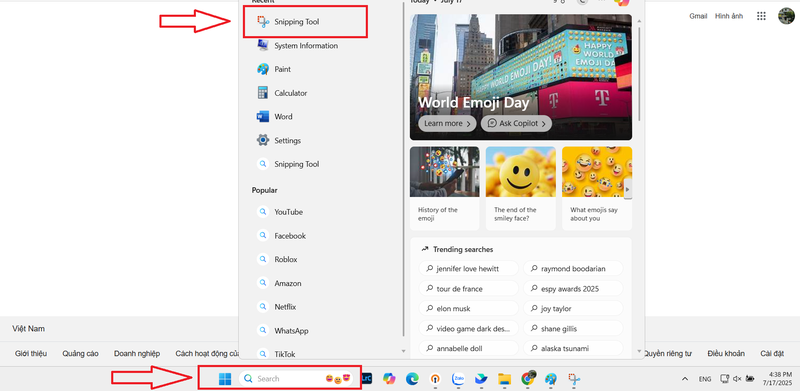This screenshot has height=391, width=800.
Task: Open Gmail link on Google page
Action: tap(698, 16)
